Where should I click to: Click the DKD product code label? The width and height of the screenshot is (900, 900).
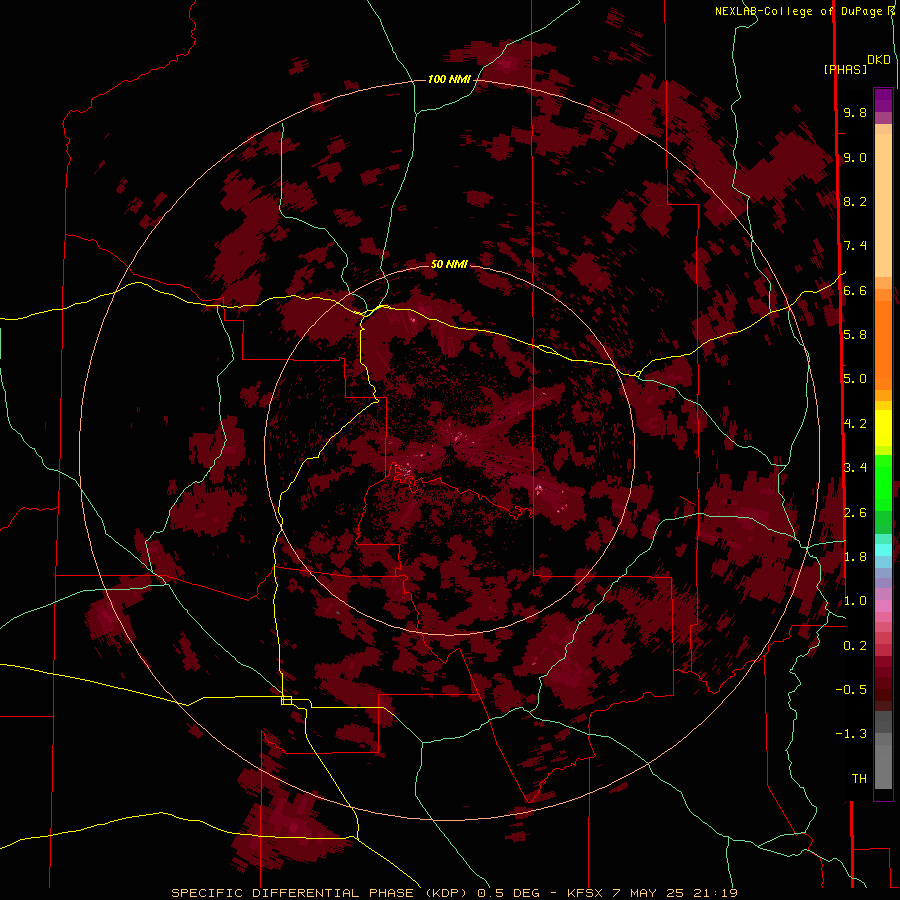(x=879, y=60)
